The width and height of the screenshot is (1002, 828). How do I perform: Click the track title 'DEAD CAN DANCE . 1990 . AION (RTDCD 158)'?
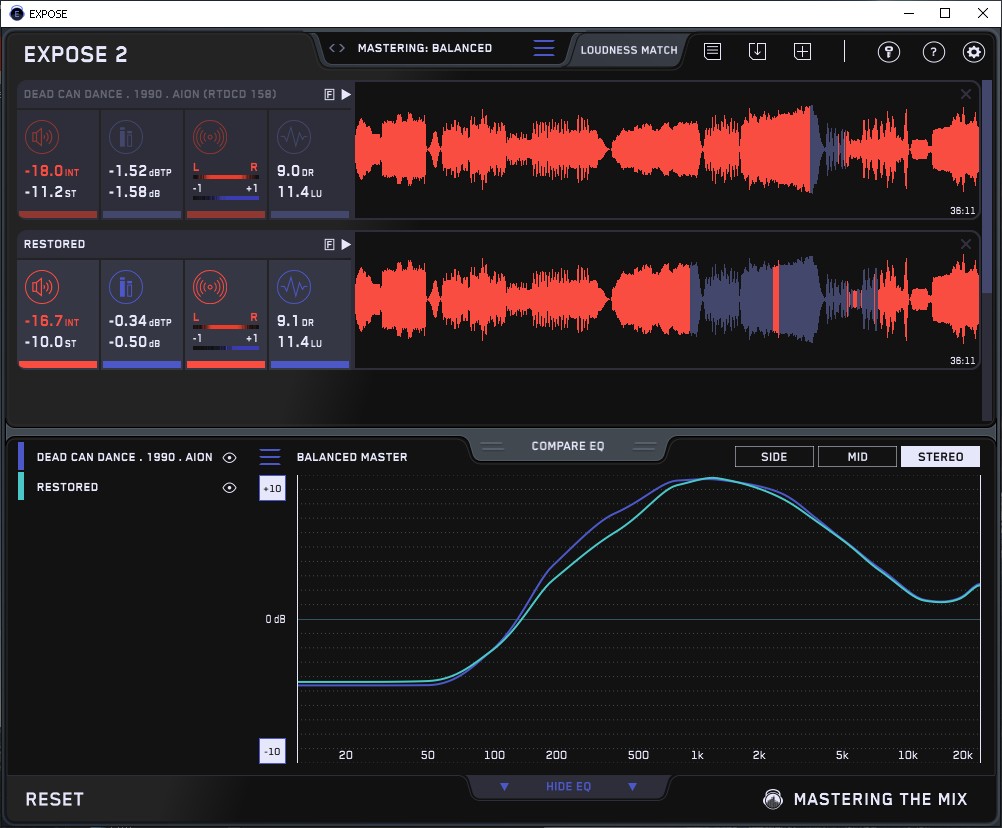click(x=150, y=94)
